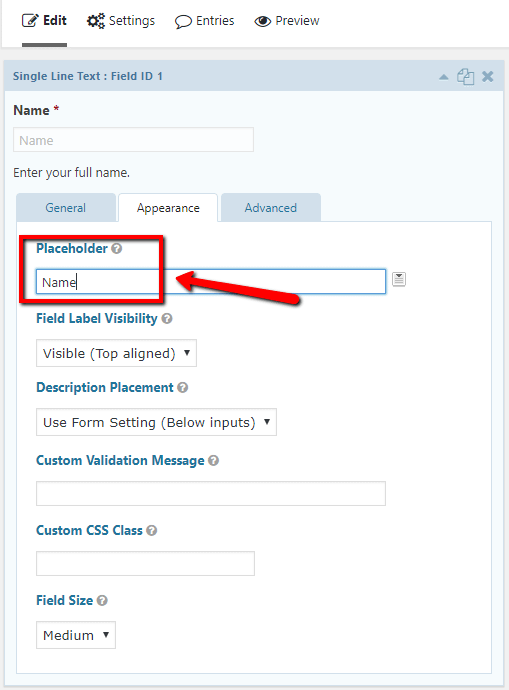Open the form Preview
Viewport: 509px width, 690px height.
coord(287,21)
